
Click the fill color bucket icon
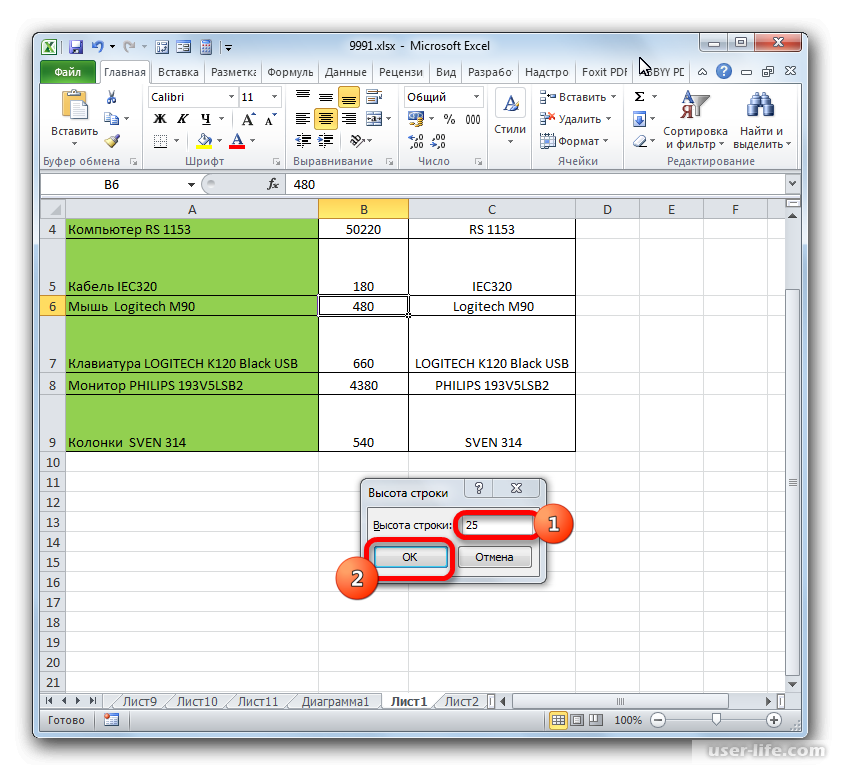point(204,141)
